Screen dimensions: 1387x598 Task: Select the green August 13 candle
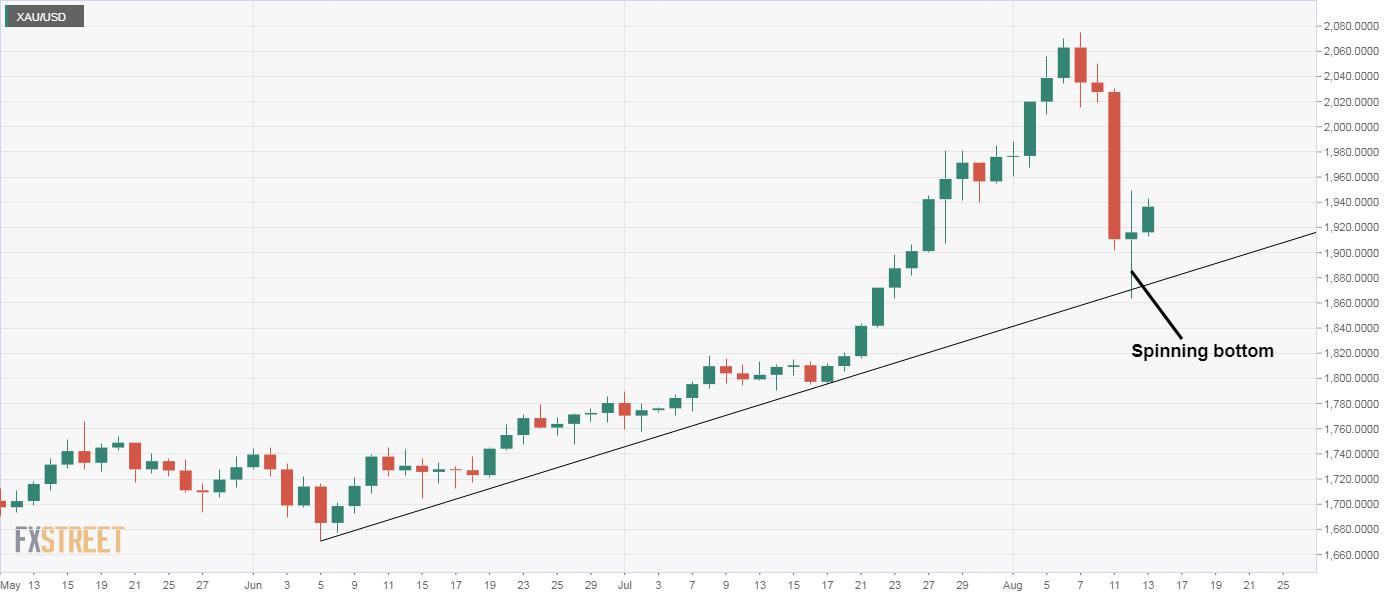click(1148, 219)
